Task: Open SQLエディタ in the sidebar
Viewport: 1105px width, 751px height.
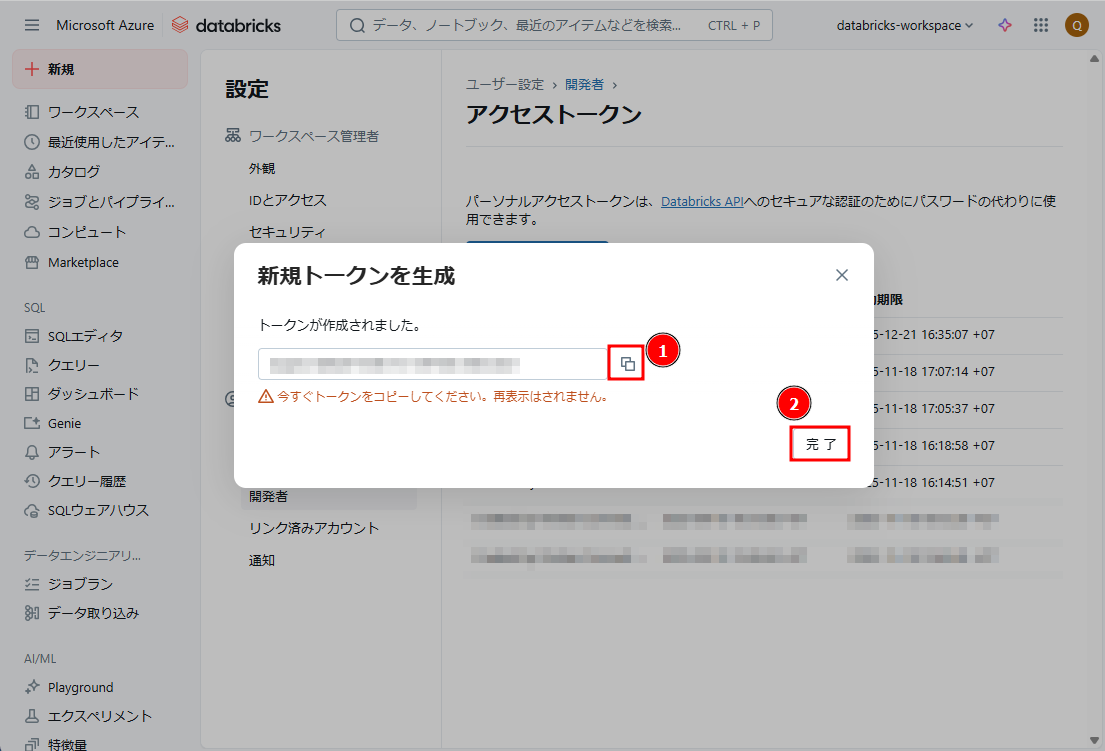Action: pos(85,336)
